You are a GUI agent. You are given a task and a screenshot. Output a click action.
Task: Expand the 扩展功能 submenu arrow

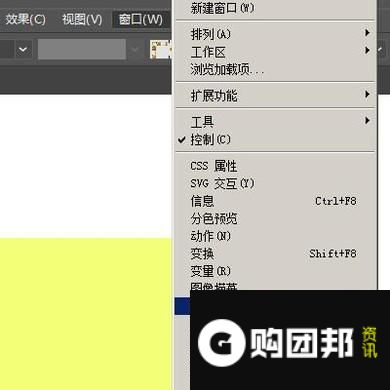pyautogui.click(x=367, y=94)
